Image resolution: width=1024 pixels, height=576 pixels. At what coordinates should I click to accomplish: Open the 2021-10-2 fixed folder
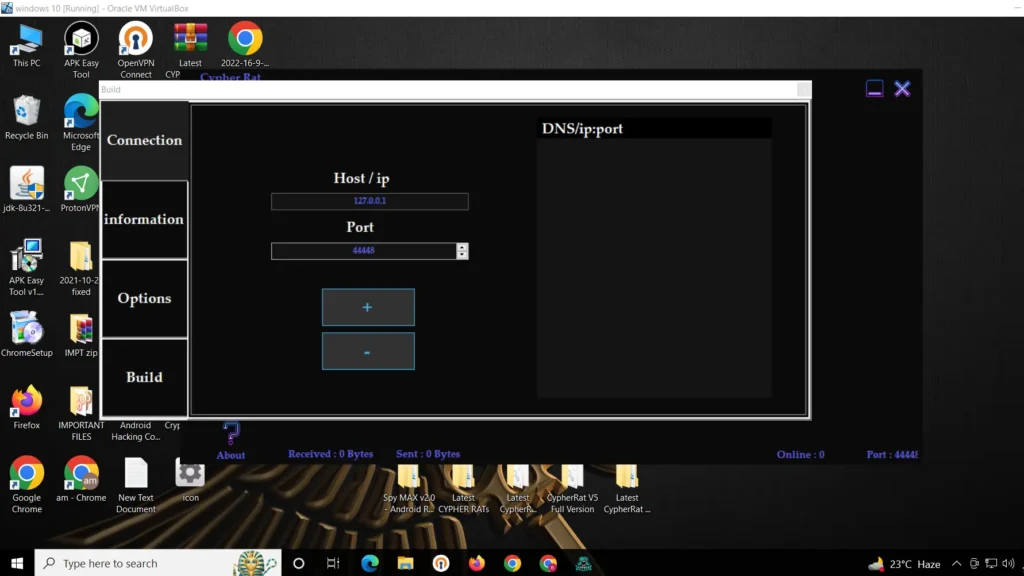pos(81,268)
